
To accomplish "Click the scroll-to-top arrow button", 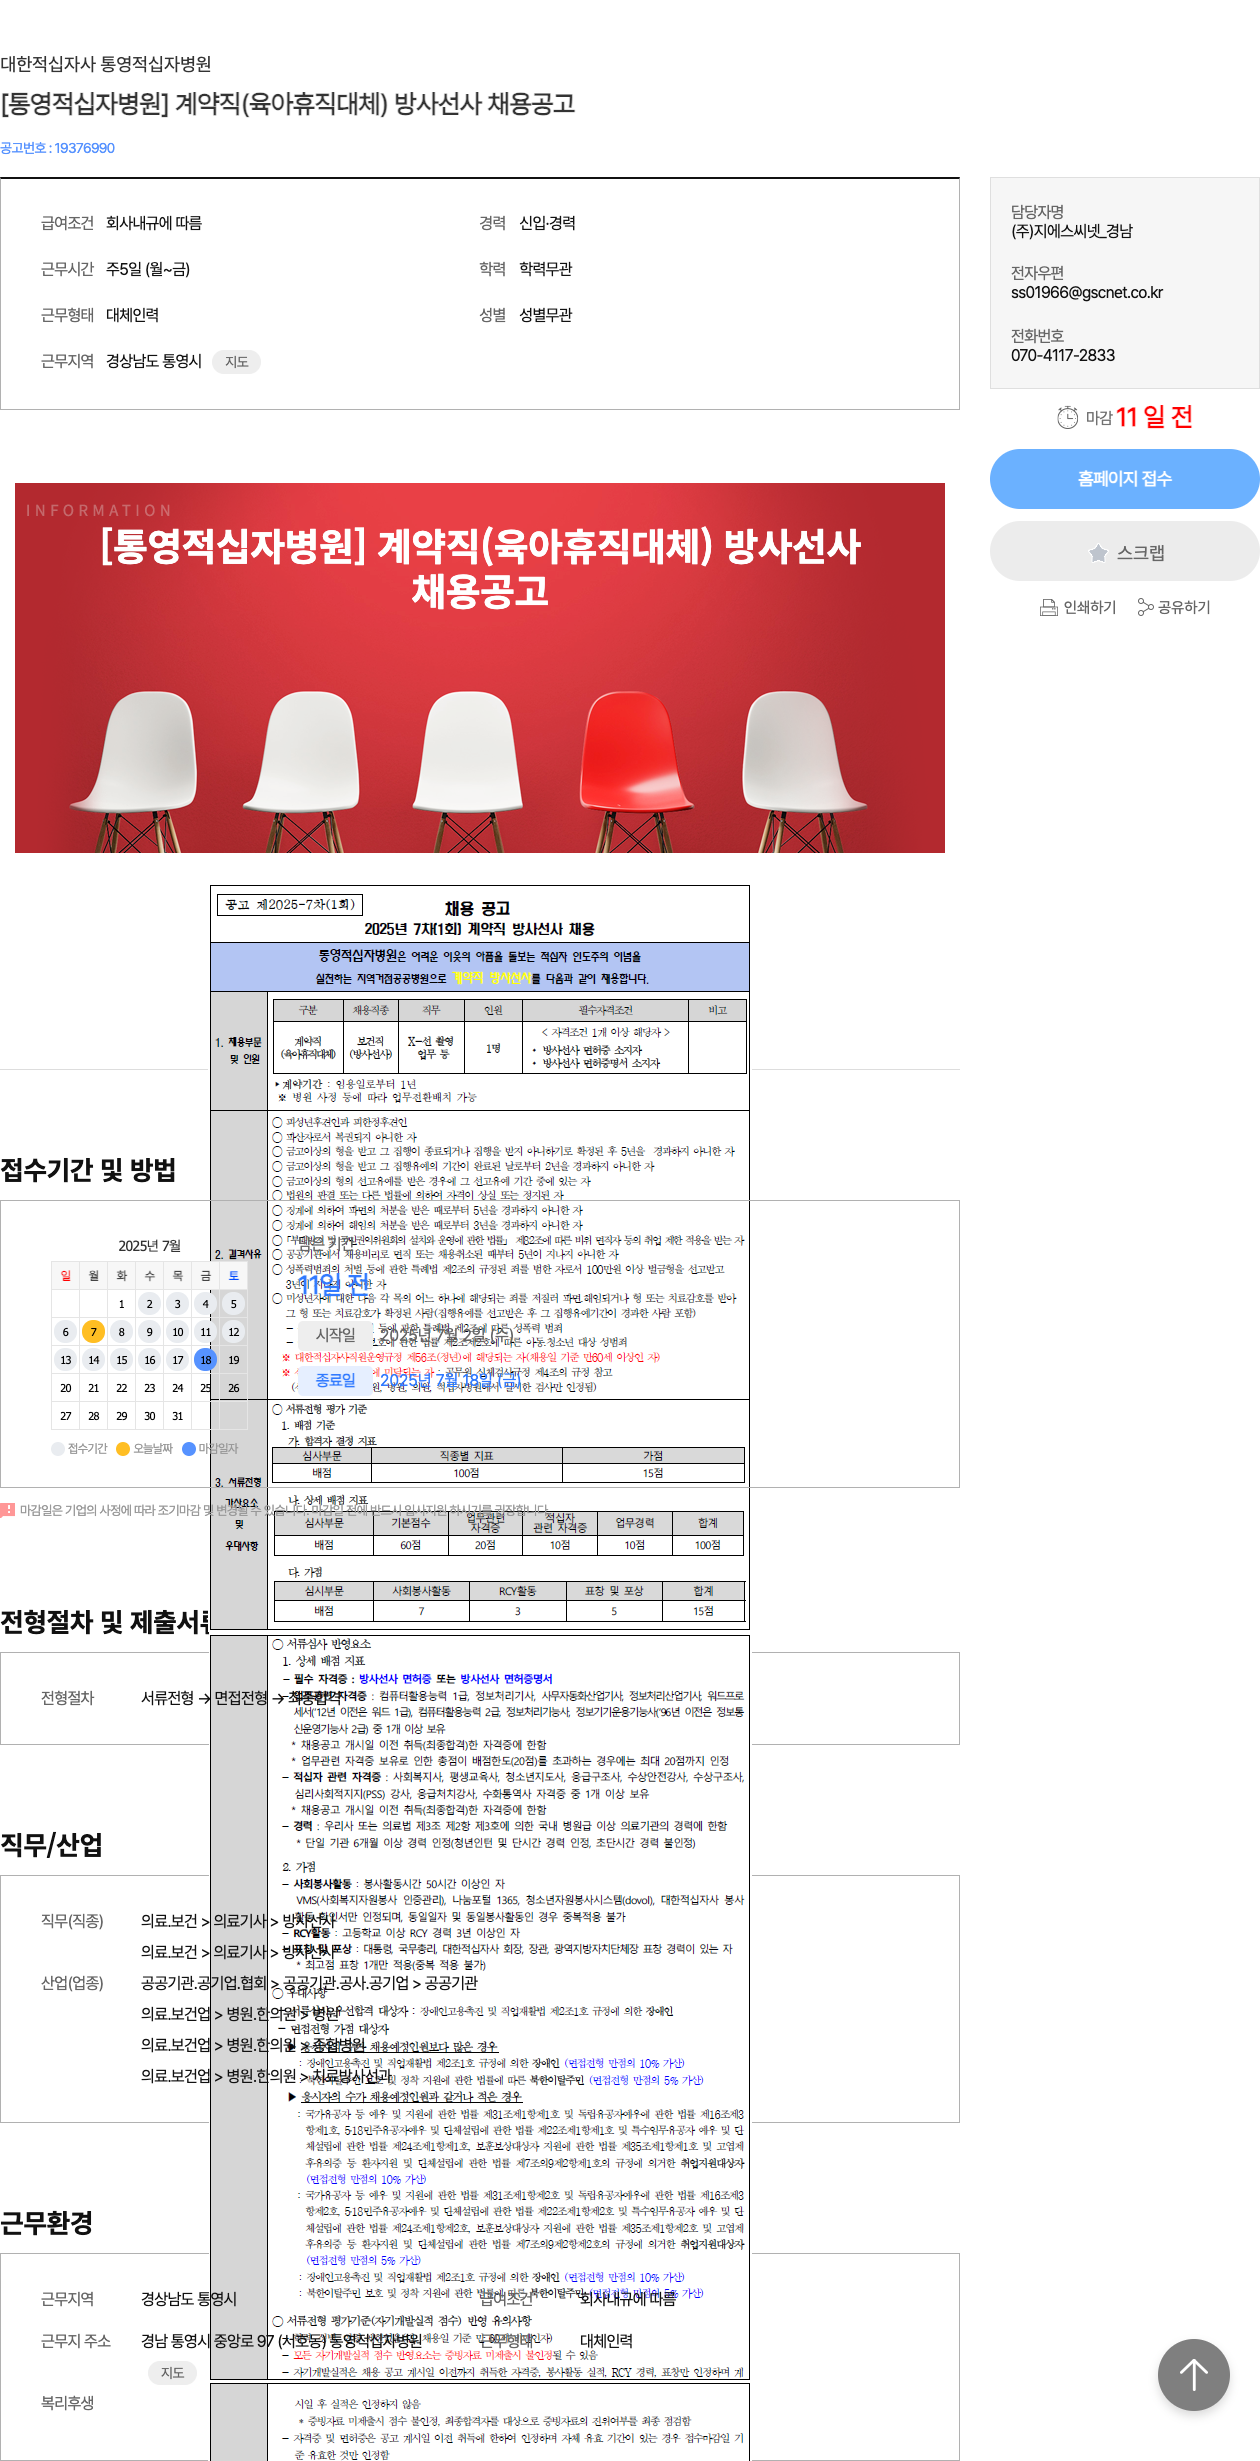I will 1193,2375.
